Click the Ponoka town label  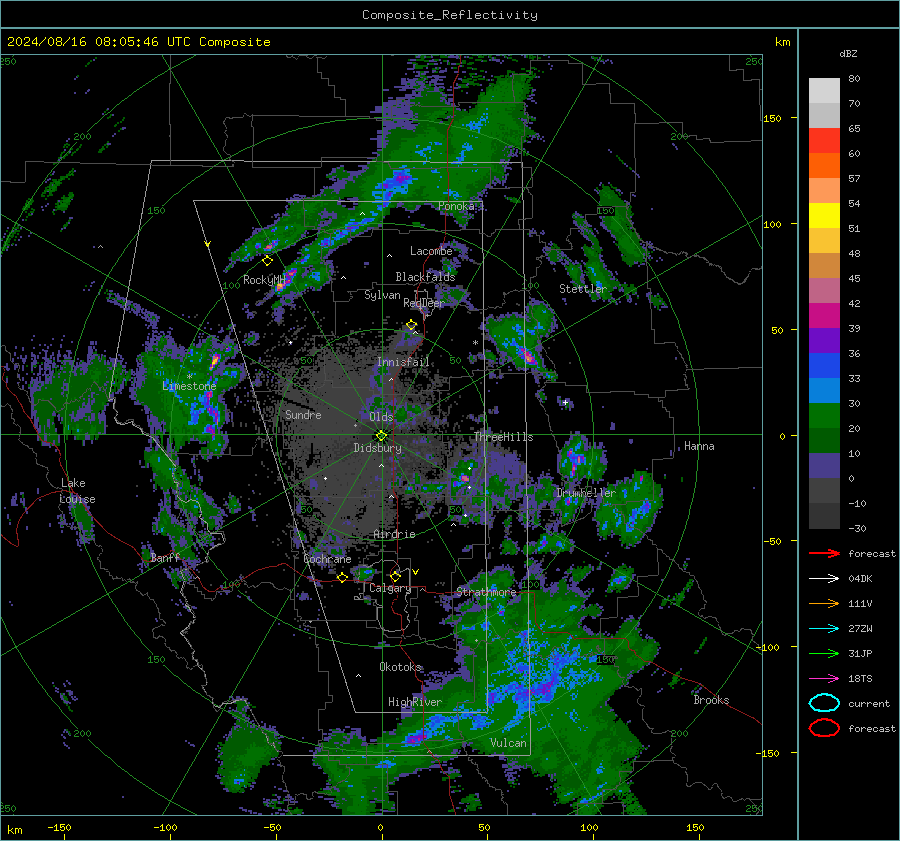[456, 206]
